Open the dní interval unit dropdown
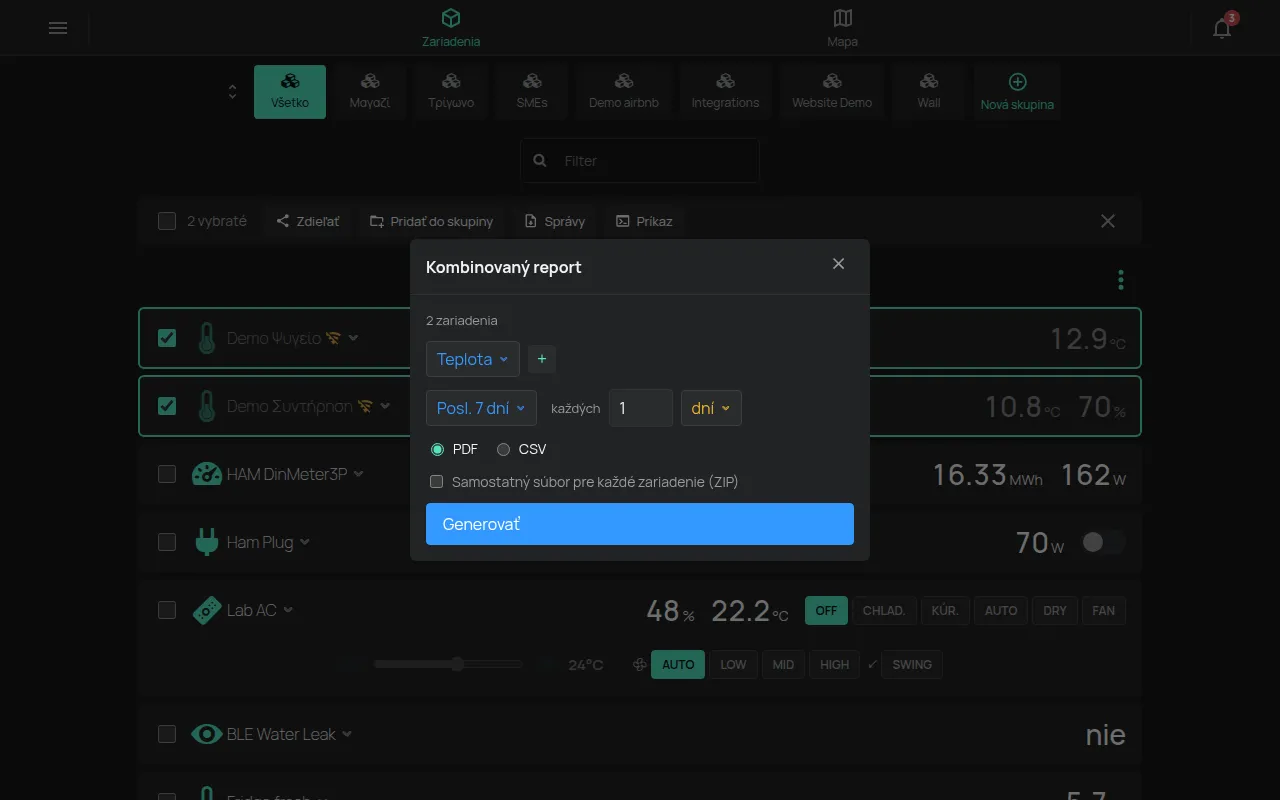The width and height of the screenshot is (1280, 800). click(x=711, y=408)
